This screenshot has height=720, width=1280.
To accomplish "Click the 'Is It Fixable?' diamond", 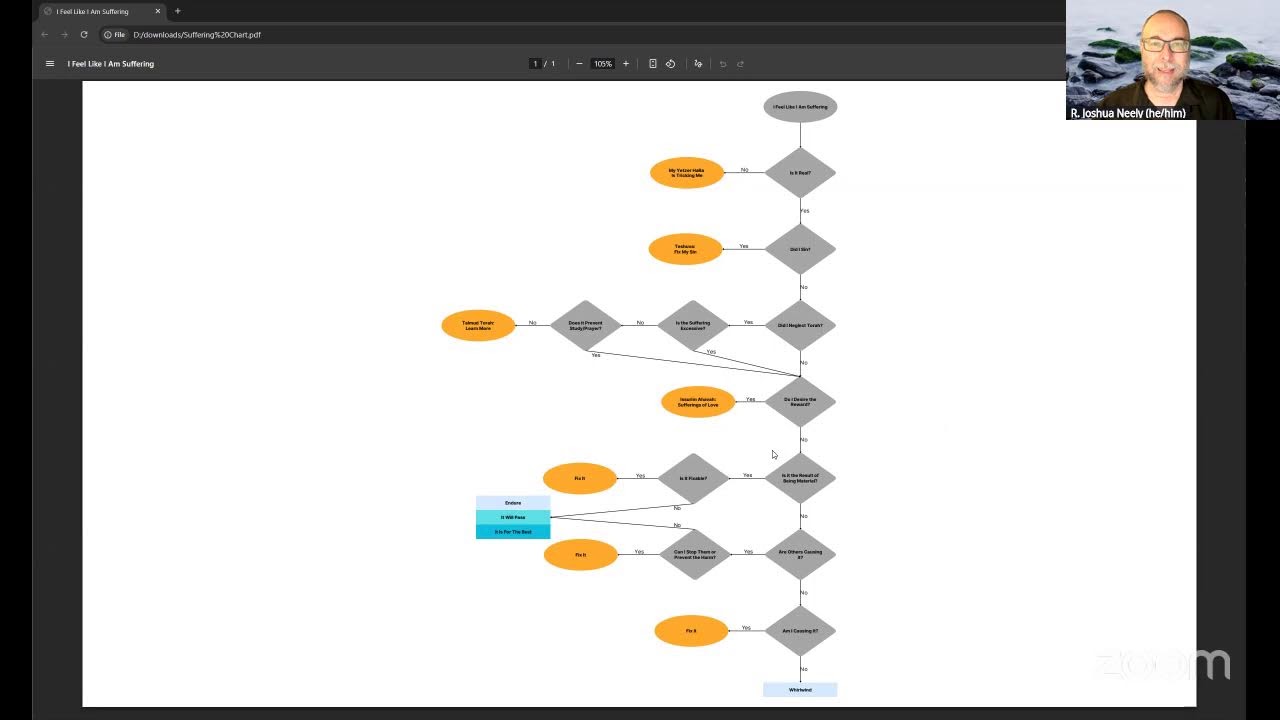I will (x=693, y=478).
